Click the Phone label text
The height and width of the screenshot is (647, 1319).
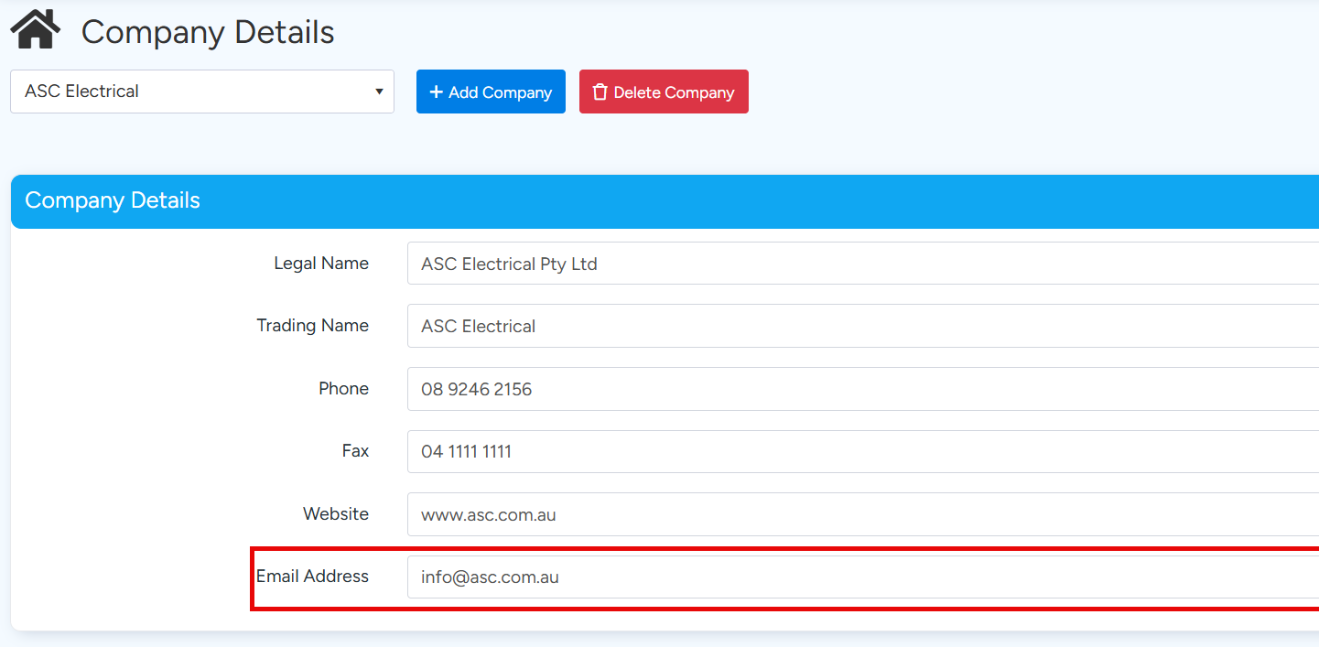pyautogui.click(x=343, y=388)
